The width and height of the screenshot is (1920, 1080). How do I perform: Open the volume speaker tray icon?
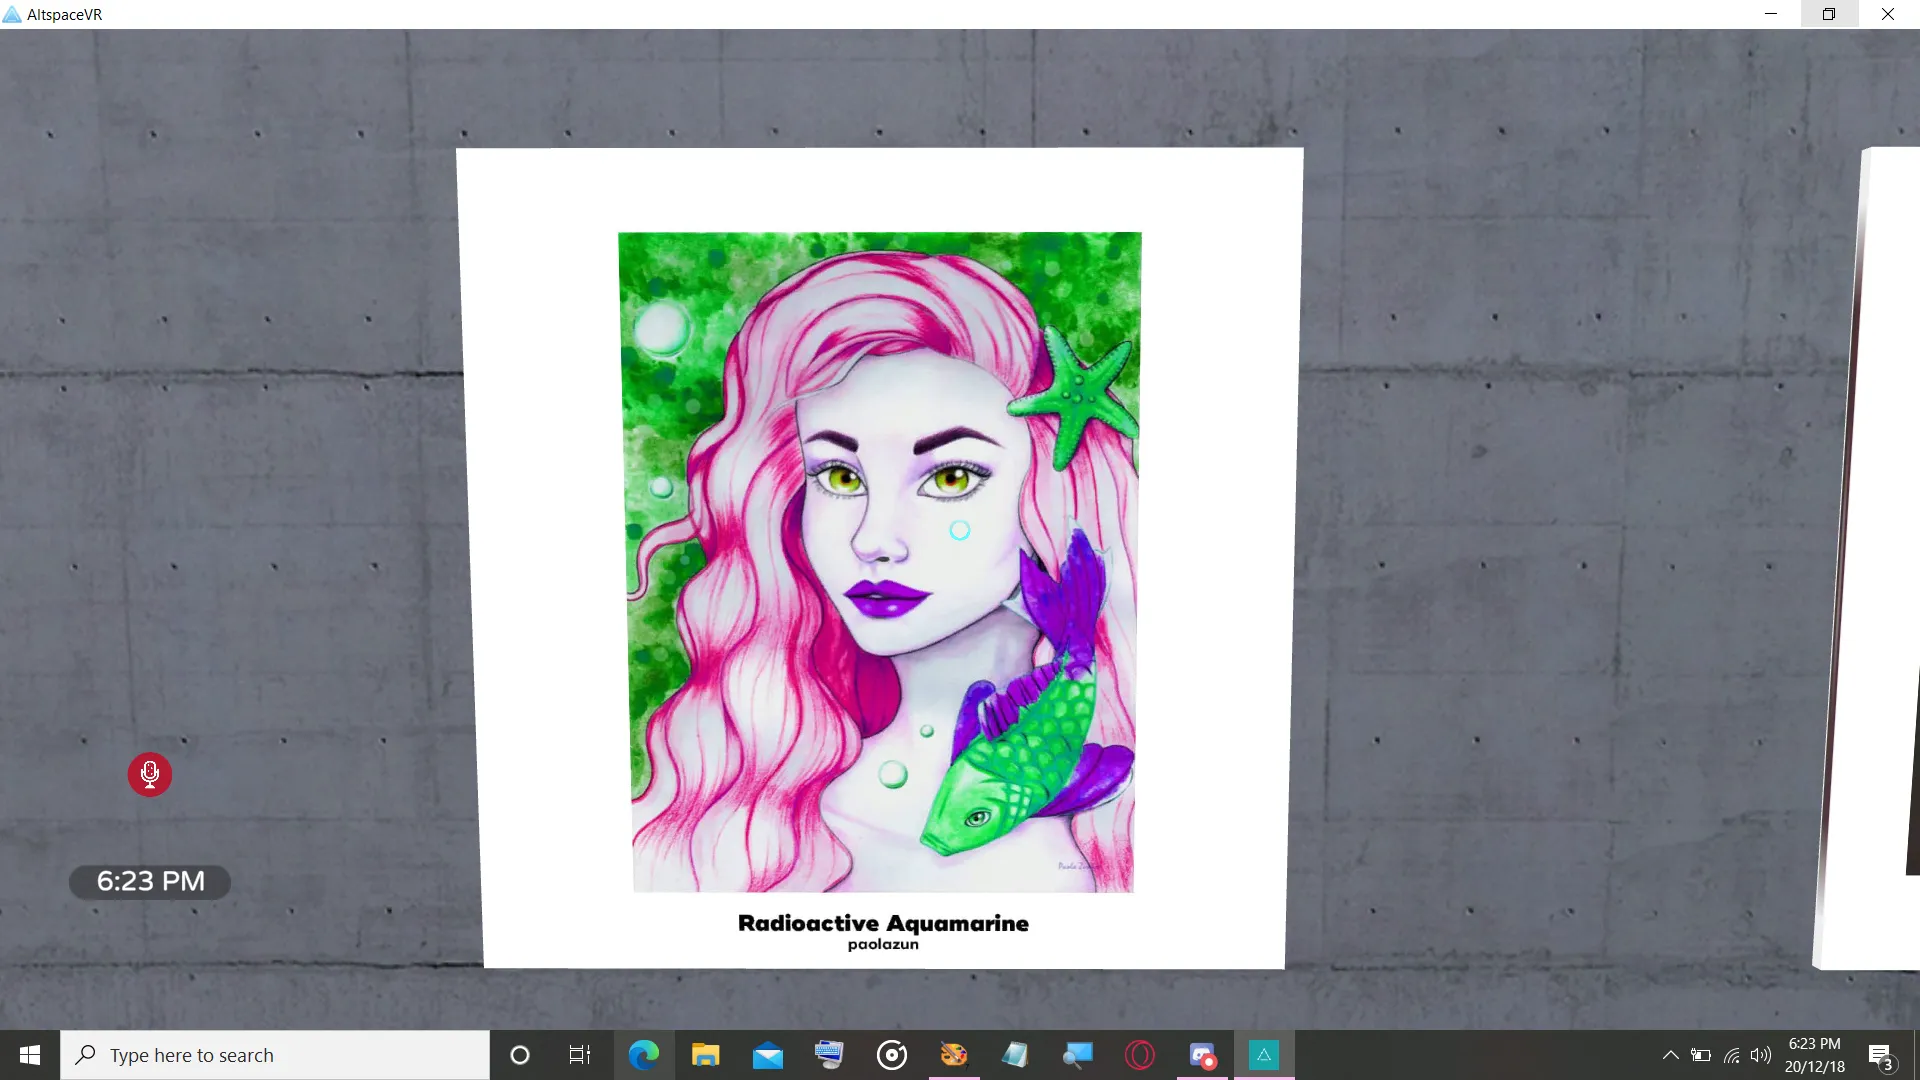pos(1761,1055)
